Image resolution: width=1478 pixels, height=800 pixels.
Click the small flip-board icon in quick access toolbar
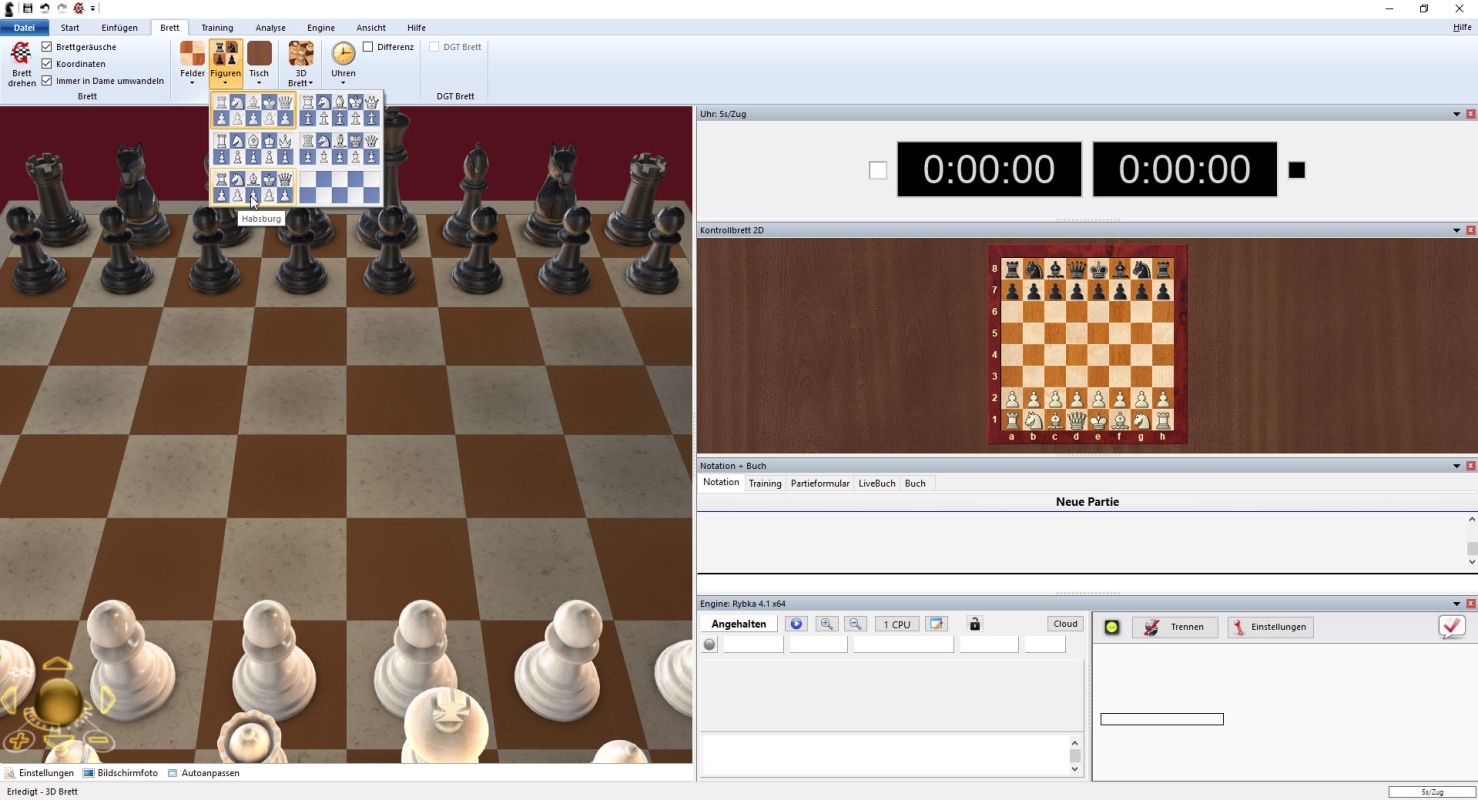pos(79,8)
